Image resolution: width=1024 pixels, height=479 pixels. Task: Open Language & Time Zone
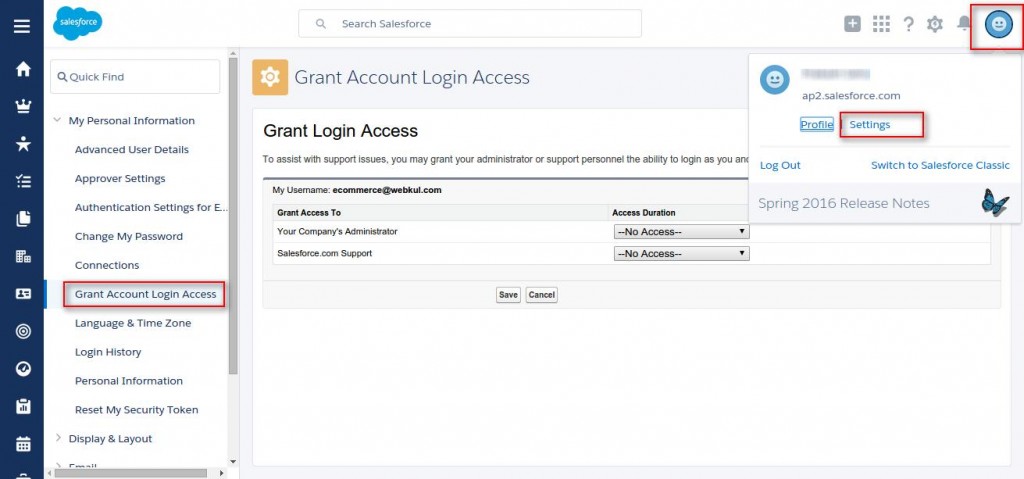[x=133, y=323]
